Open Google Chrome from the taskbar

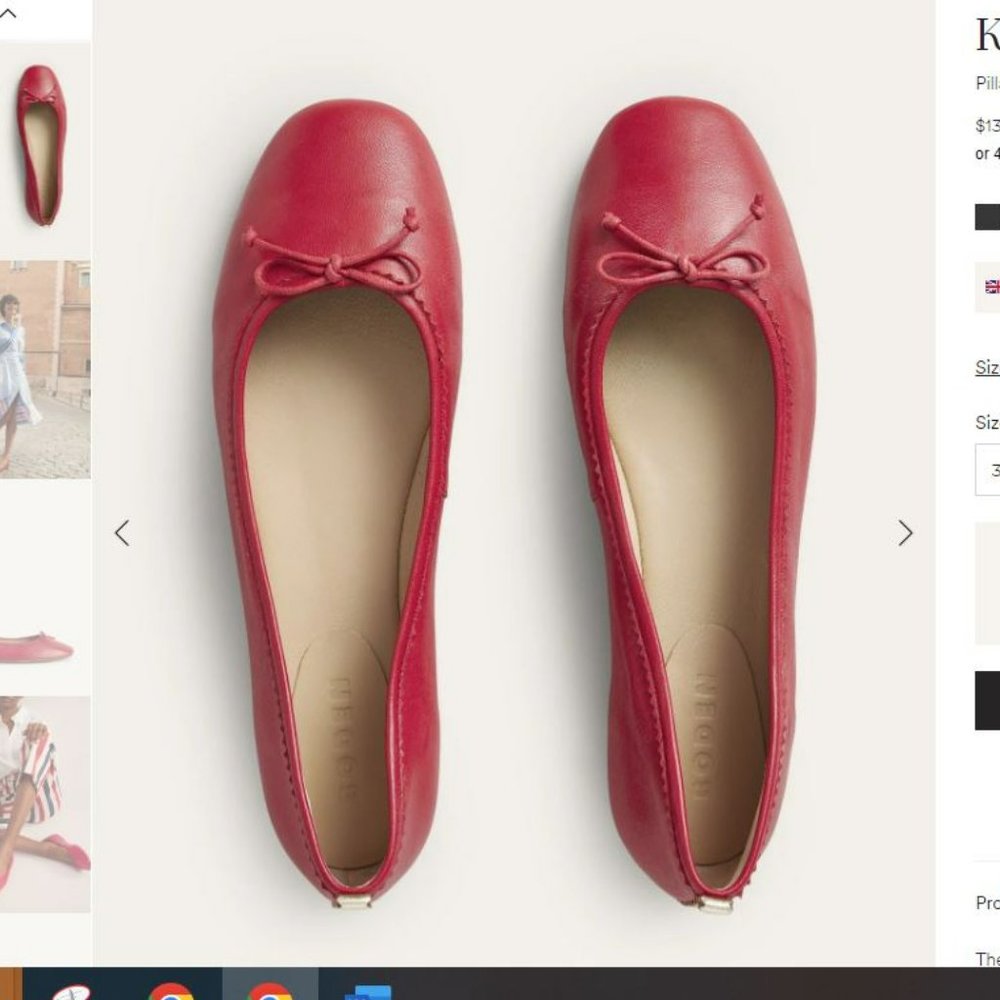click(172, 994)
